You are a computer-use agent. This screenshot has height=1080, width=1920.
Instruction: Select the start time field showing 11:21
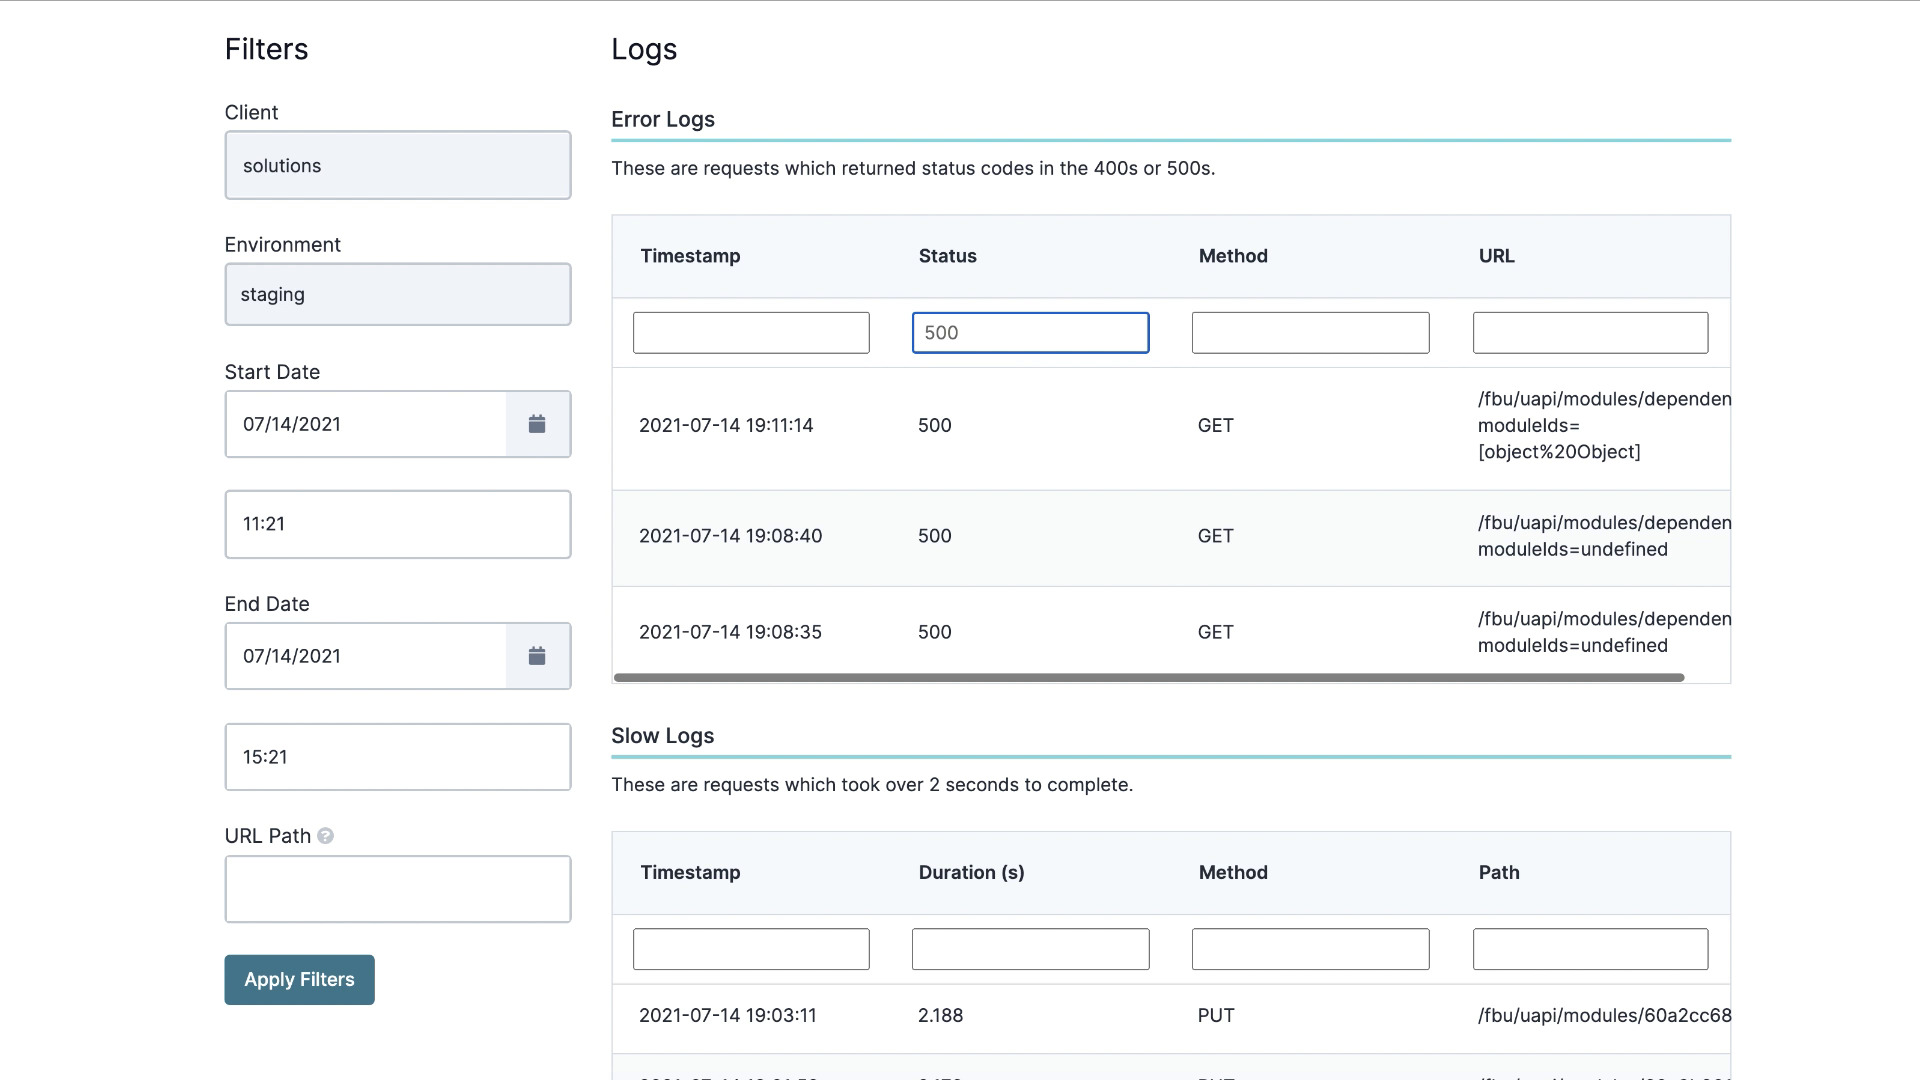(x=397, y=523)
